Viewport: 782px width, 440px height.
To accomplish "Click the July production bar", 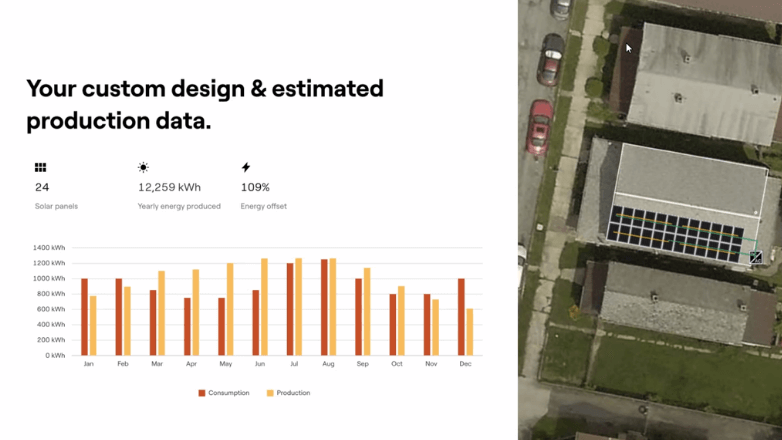I will (x=299, y=307).
